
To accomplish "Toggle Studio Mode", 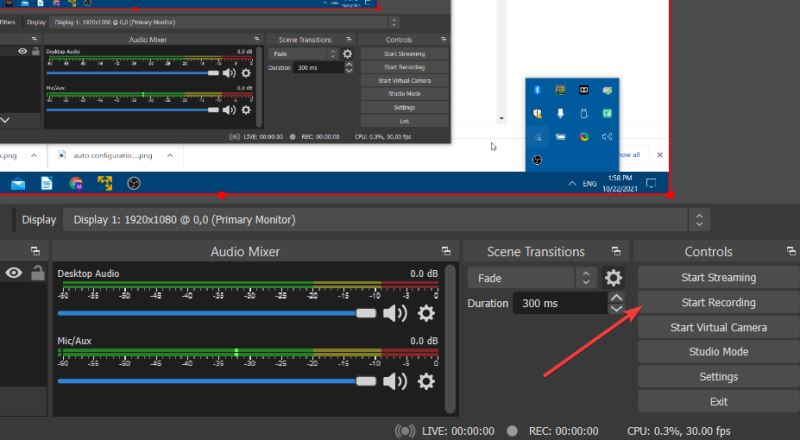I will pos(718,352).
